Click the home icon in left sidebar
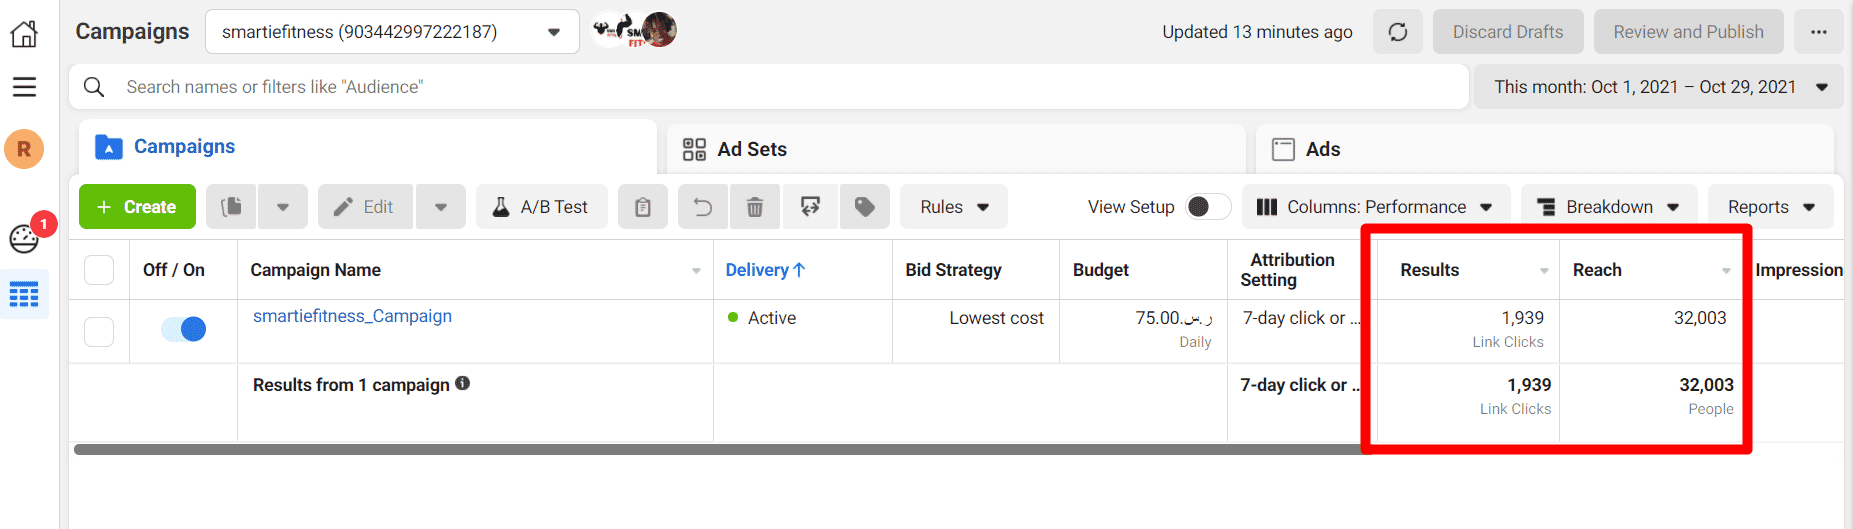This screenshot has height=529, width=1853. pyautogui.click(x=24, y=34)
